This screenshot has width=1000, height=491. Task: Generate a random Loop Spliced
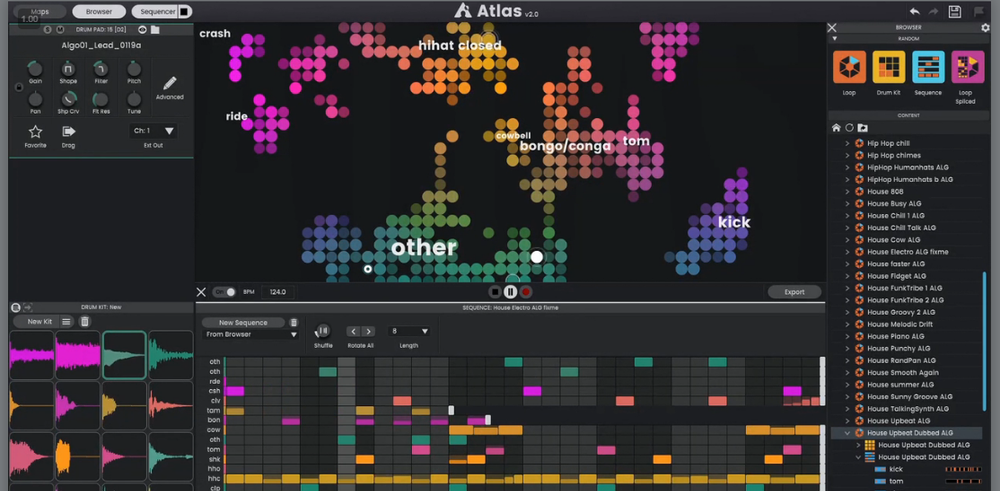967,67
